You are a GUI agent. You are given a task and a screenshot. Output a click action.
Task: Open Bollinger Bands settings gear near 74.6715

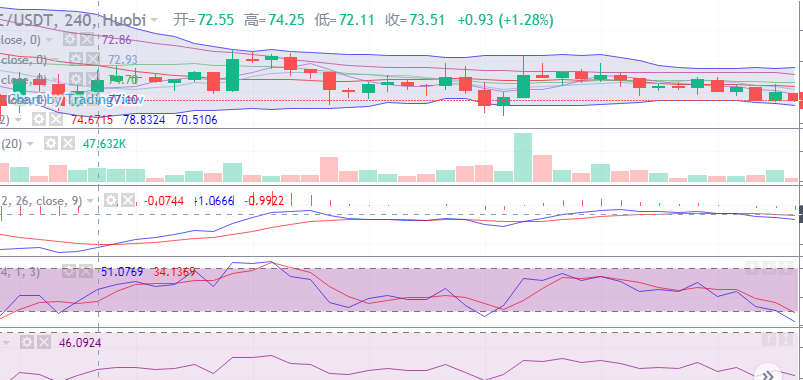click(39, 120)
